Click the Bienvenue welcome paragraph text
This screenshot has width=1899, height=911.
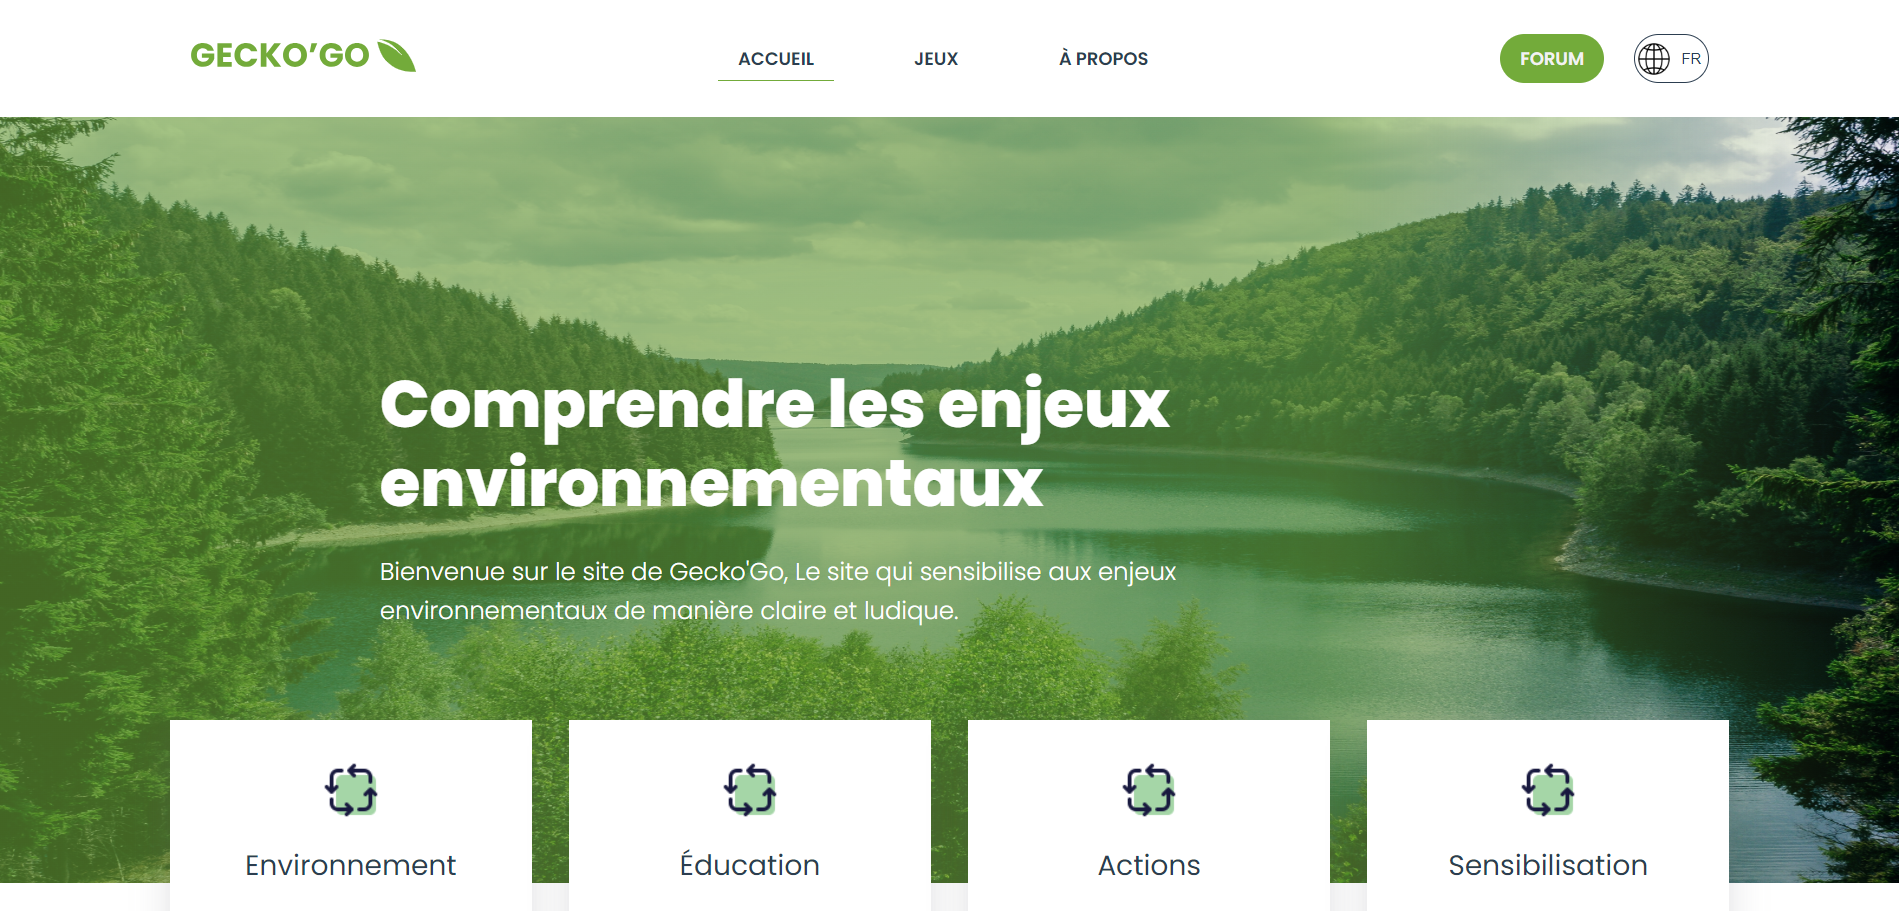pos(778,591)
